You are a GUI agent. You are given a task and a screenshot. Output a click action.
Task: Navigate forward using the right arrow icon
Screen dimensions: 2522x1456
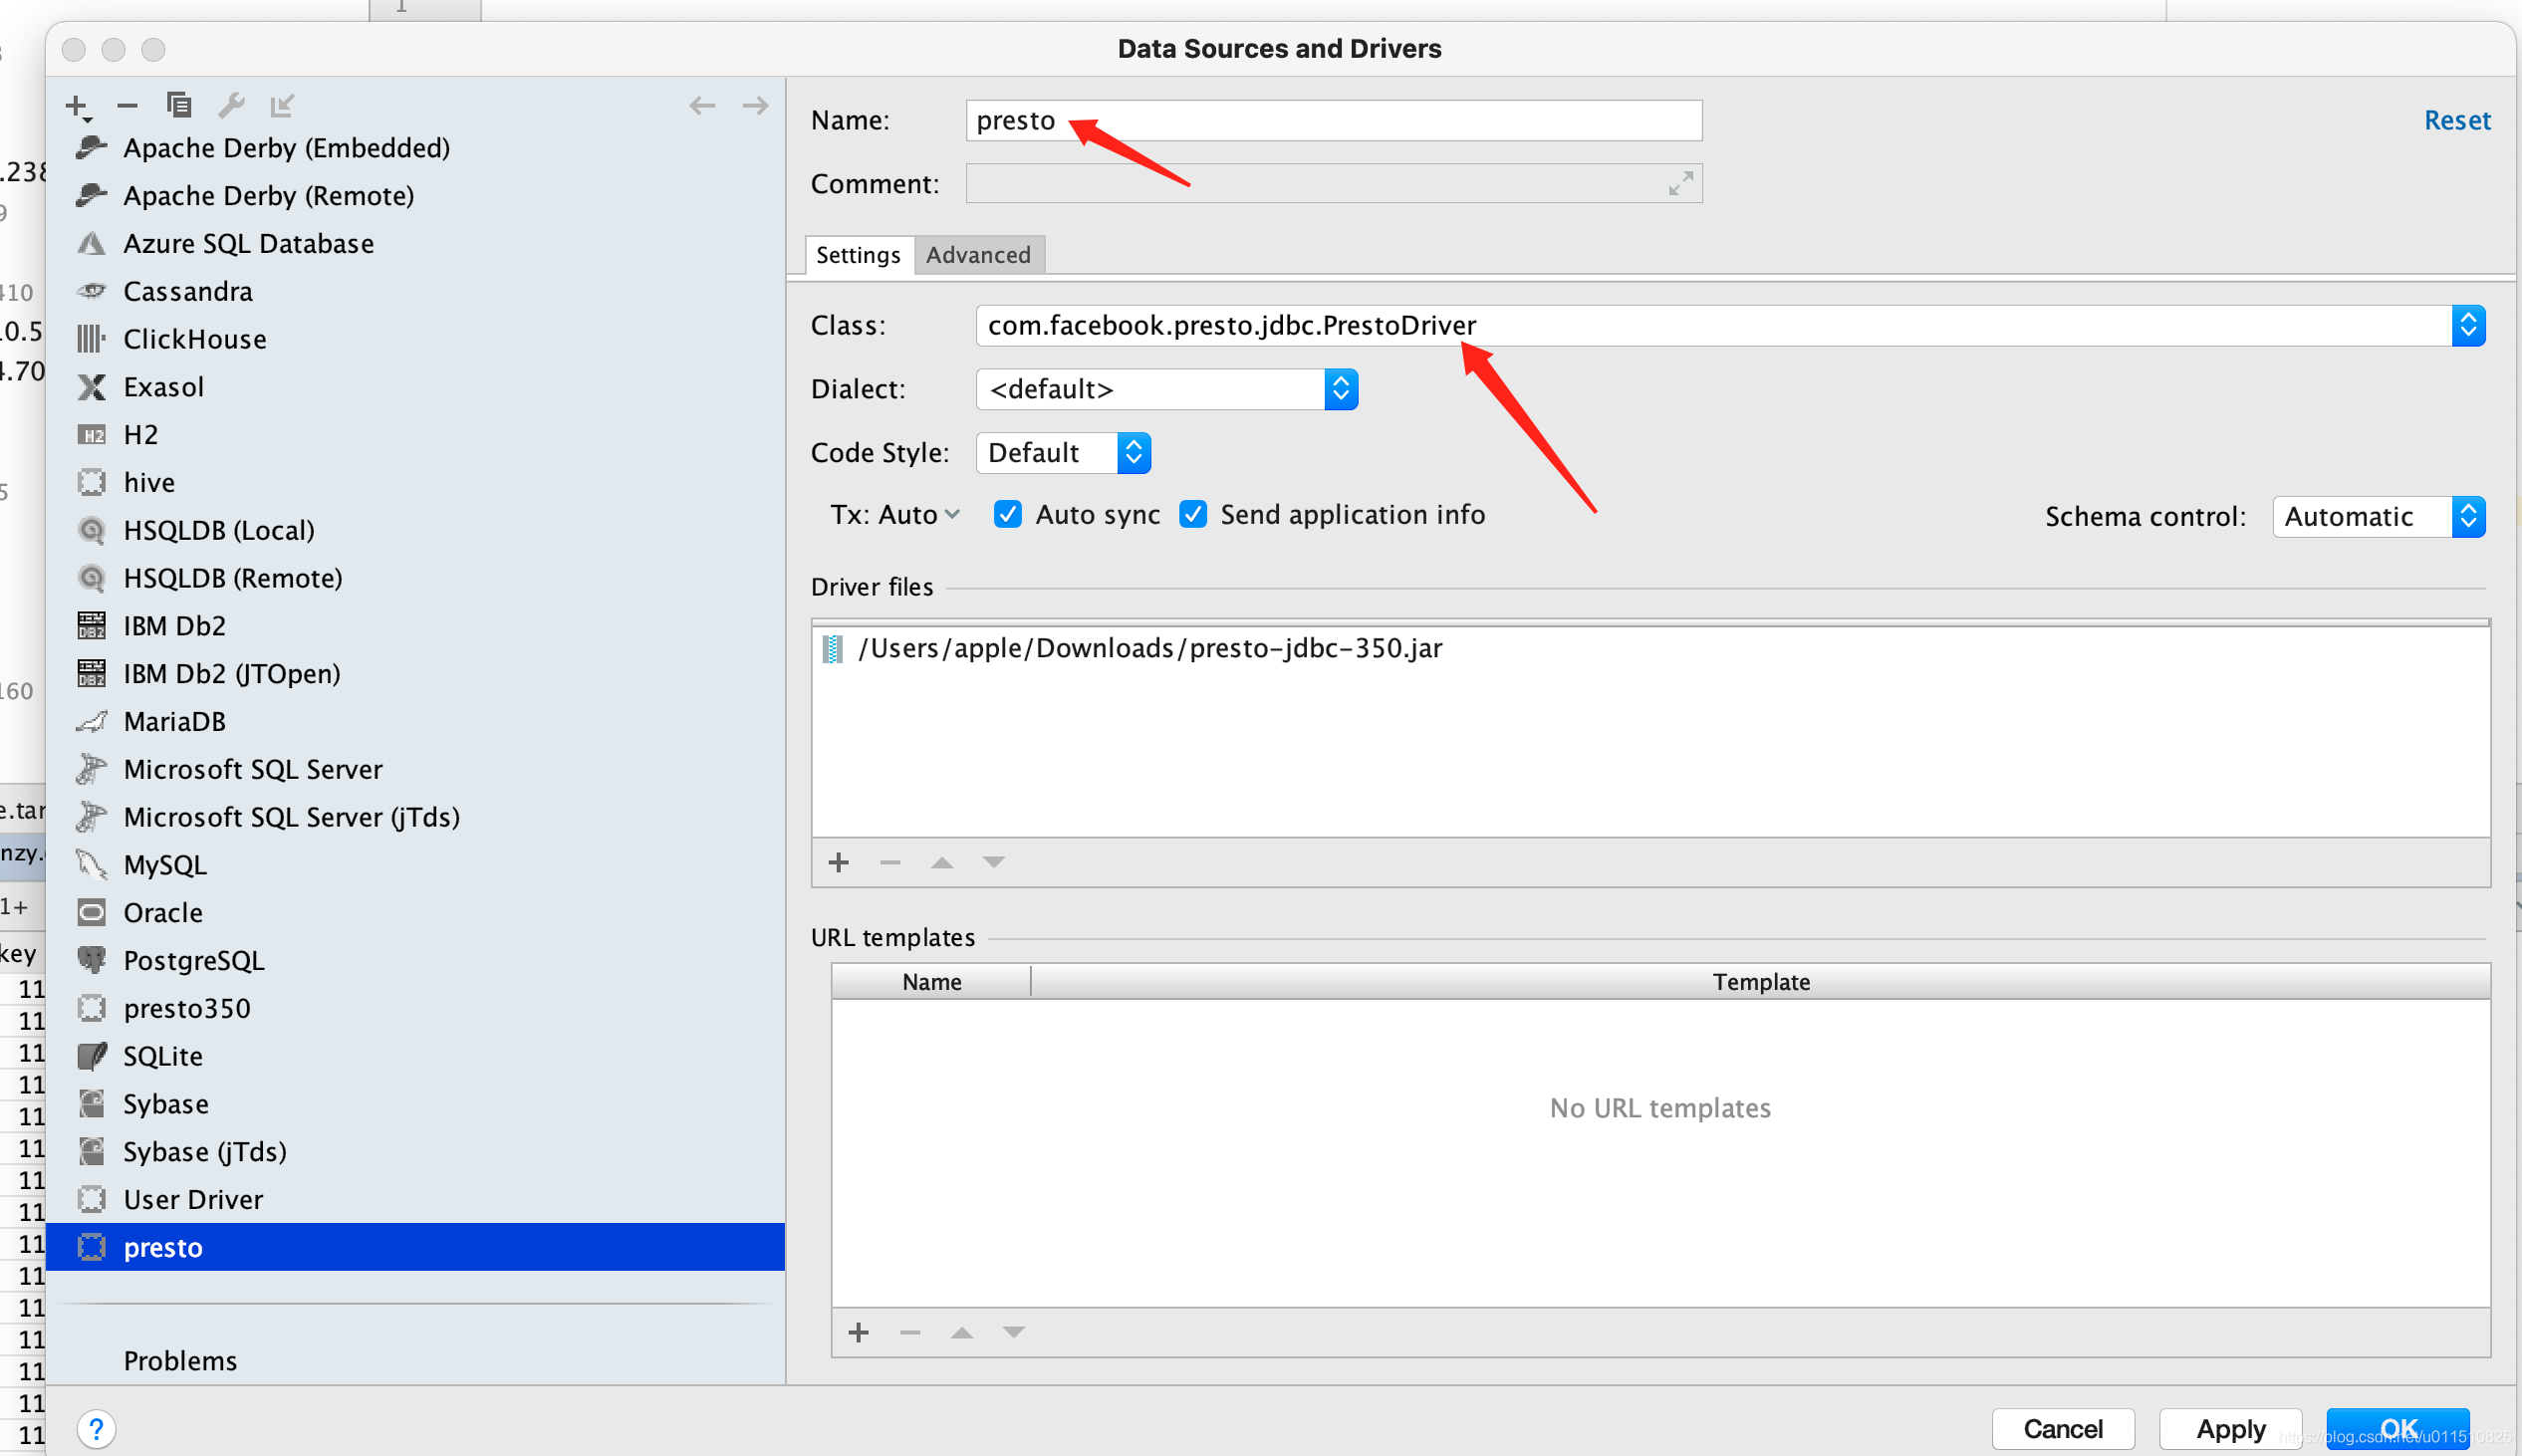(756, 105)
